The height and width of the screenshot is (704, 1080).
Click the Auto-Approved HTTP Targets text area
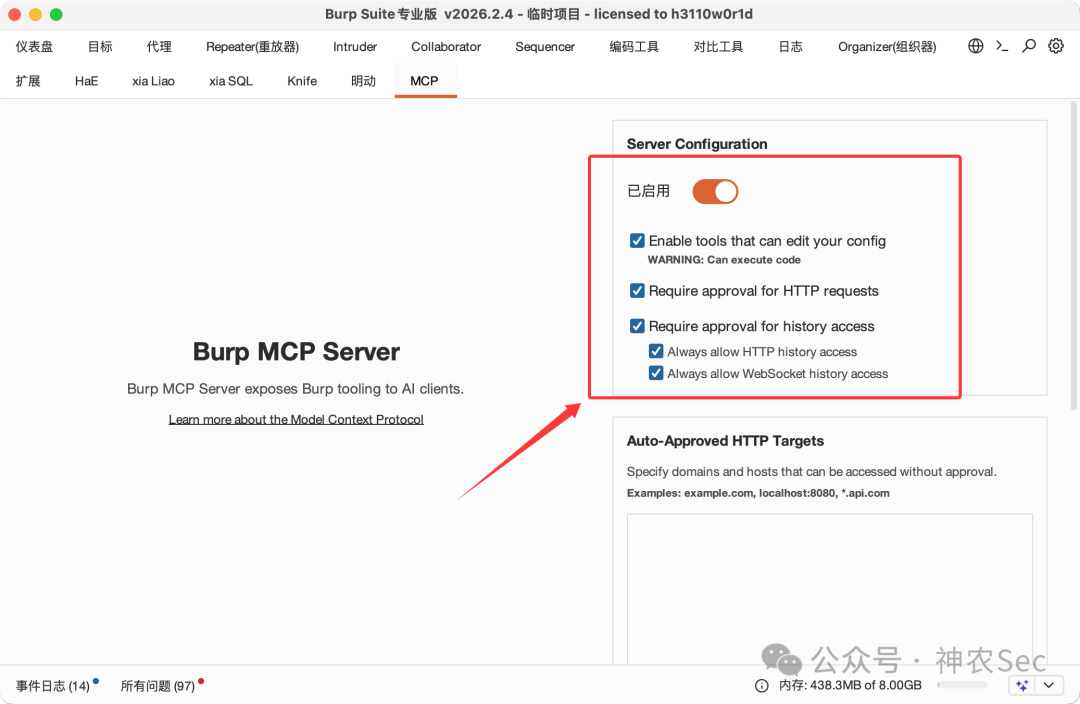[x=829, y=589]
